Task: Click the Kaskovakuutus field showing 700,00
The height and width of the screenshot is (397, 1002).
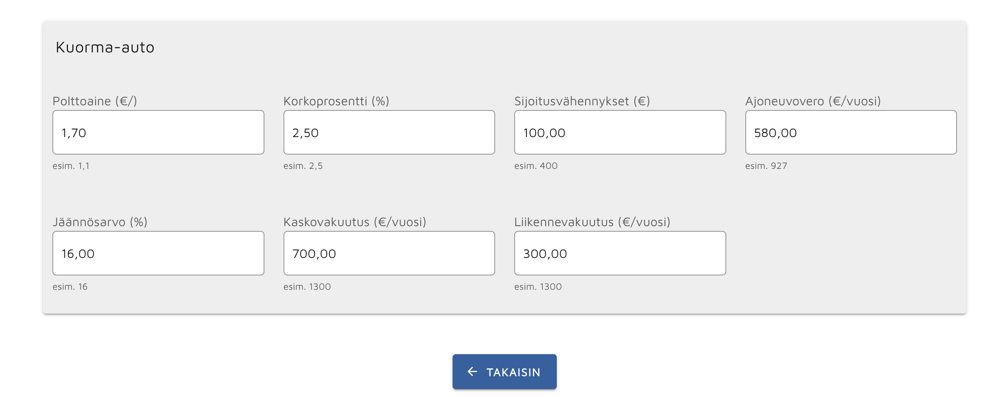Action: pyautogui.click(x=389, y=253)
